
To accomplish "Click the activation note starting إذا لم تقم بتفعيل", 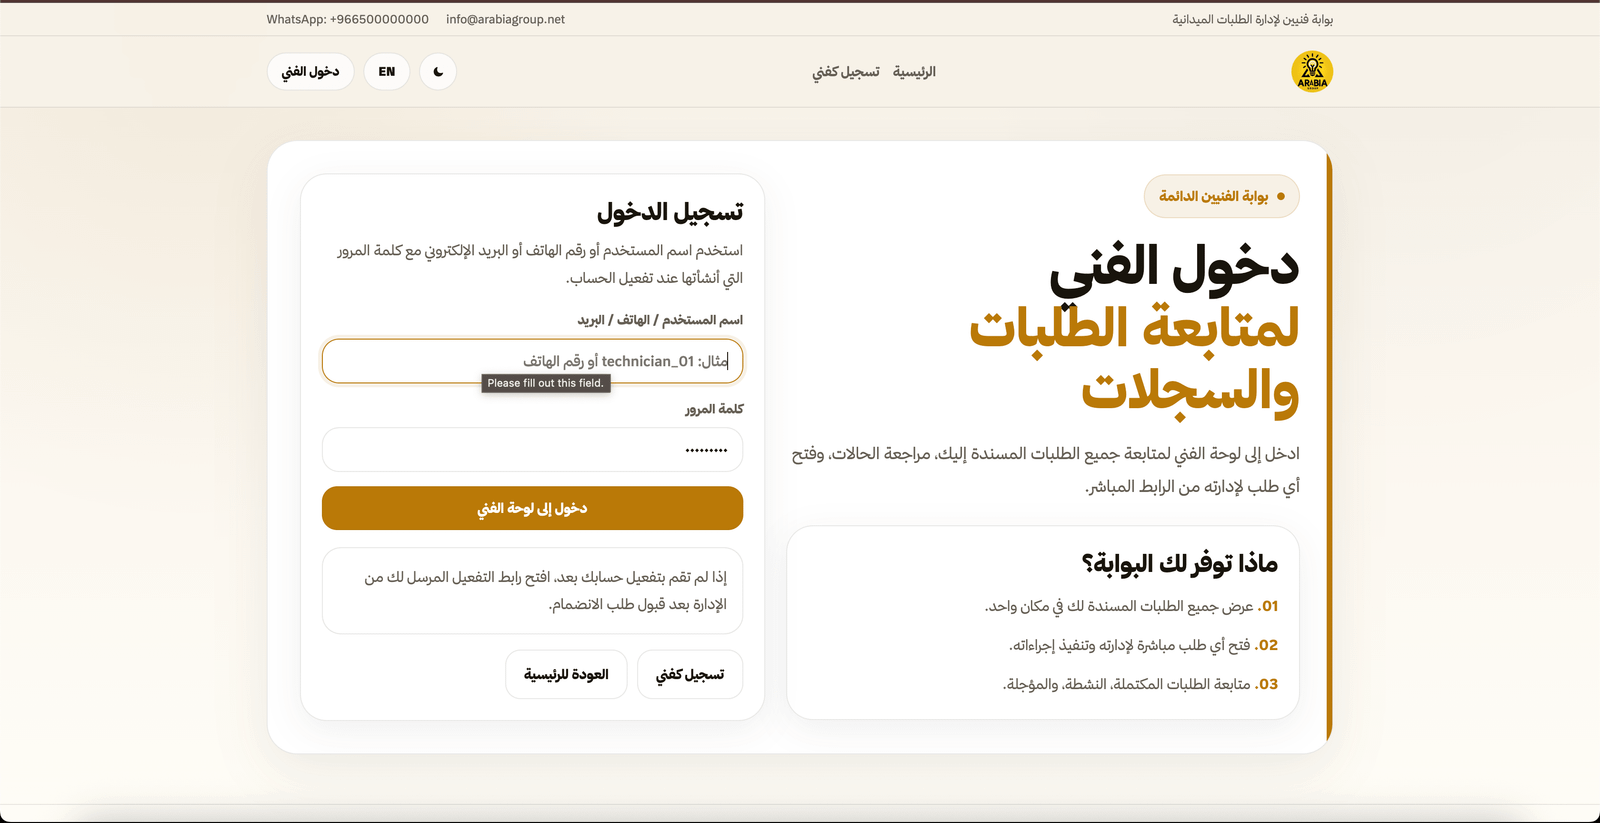I will point(532,591).
